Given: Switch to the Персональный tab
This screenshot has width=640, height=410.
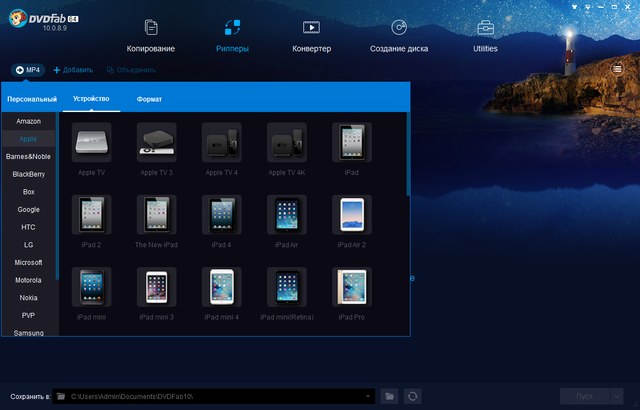Looking at the screenshot, I should pyautogui.click(x=32, y=99).
